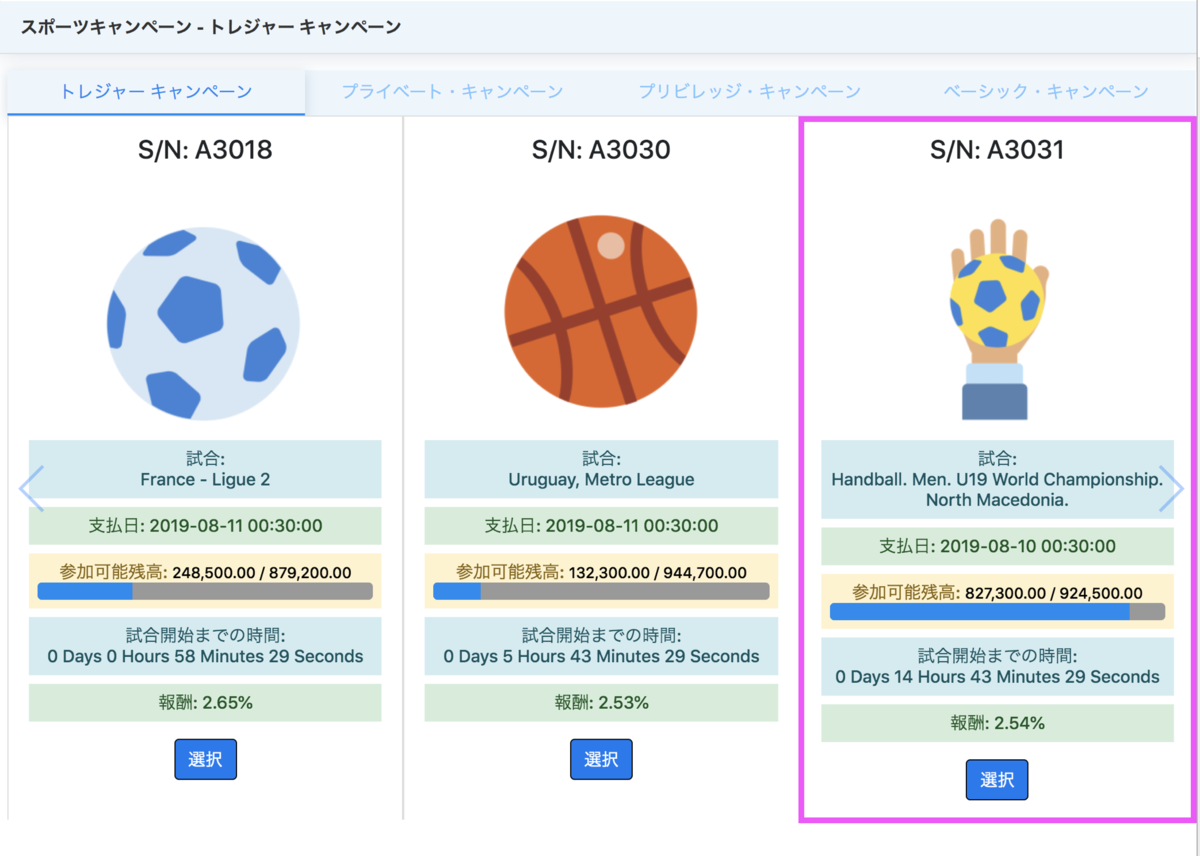
Task: Click payment date under Uruguay, Metro League
Action: (x=601, y=526)
